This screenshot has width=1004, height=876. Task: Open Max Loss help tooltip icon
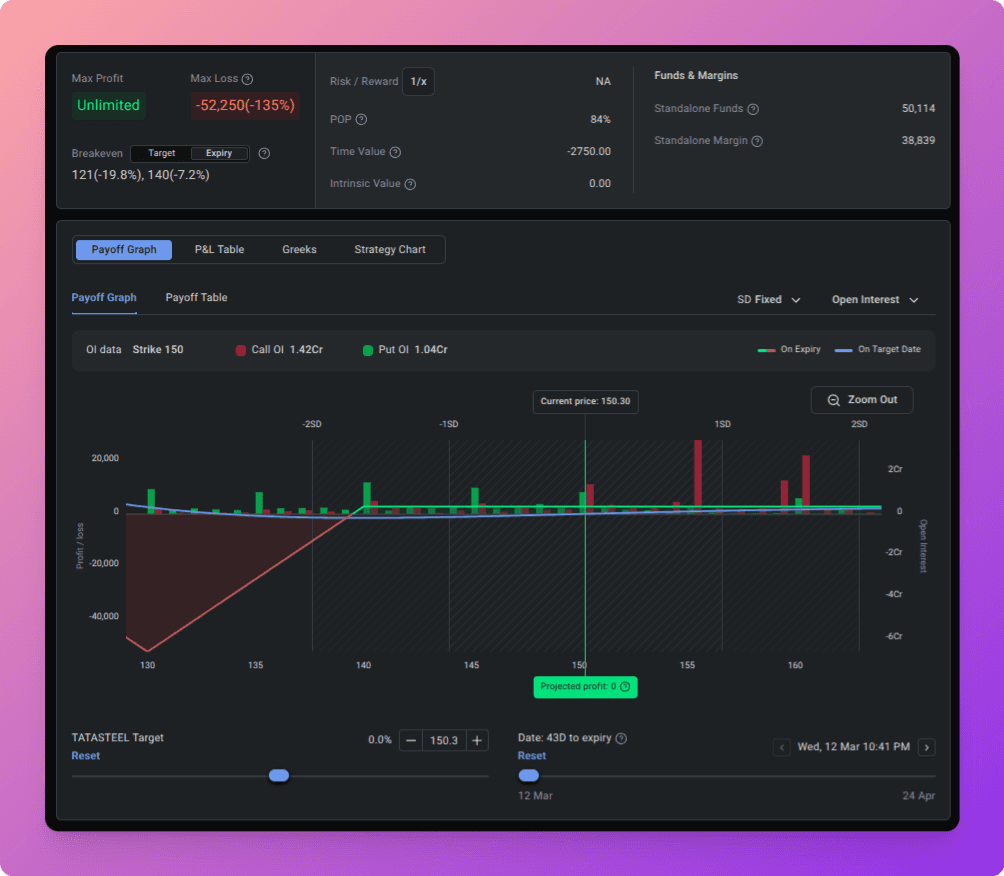(x=247, y=79)
